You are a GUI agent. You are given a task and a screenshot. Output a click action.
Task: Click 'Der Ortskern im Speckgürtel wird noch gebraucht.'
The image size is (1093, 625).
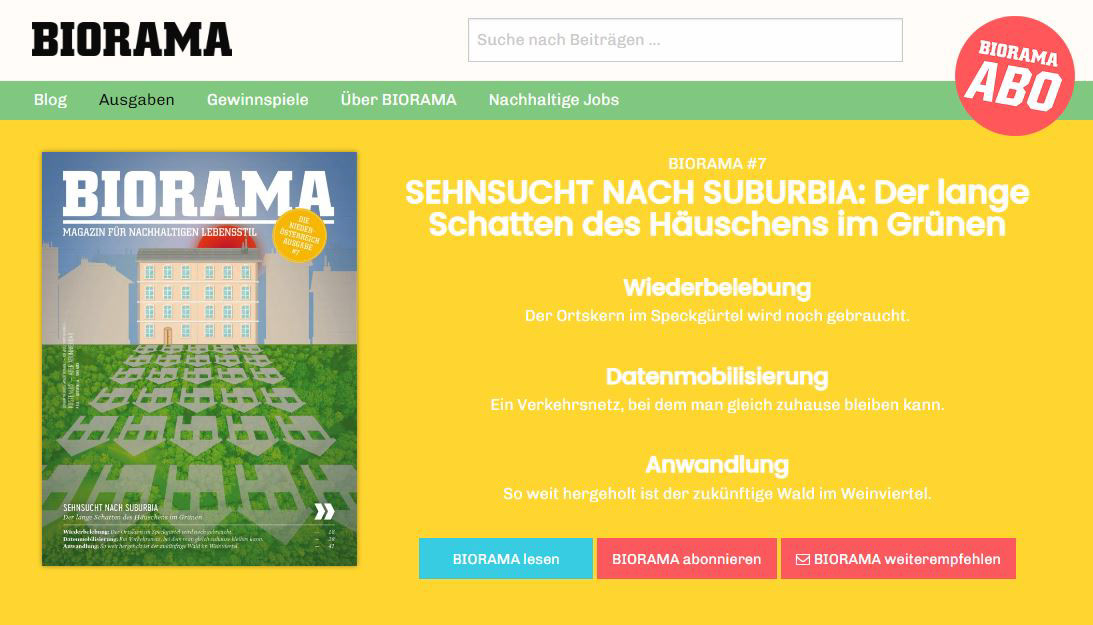[717, 316]
